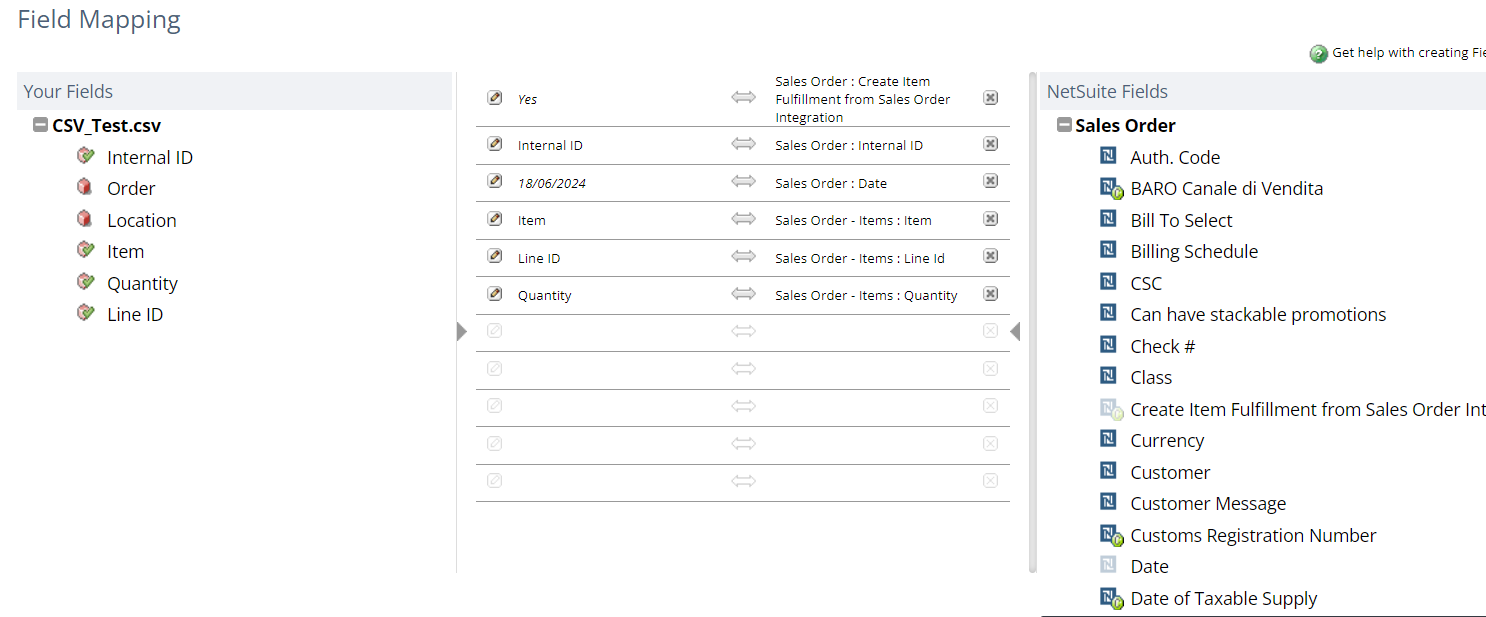
Task: Click the custom field icon beside BARO Canale di Vendita
Action: coord(1111,189)
